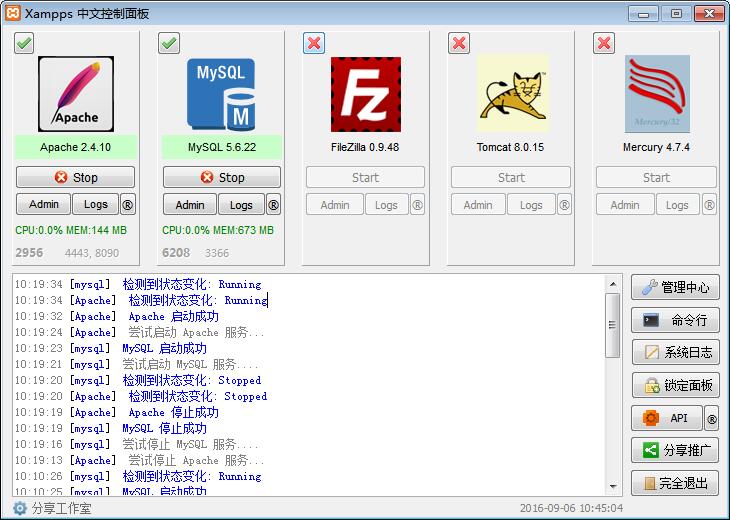The image size is (730, 520).
Task: Click FileZilla Admin button
Action: (x=335, y=204)
